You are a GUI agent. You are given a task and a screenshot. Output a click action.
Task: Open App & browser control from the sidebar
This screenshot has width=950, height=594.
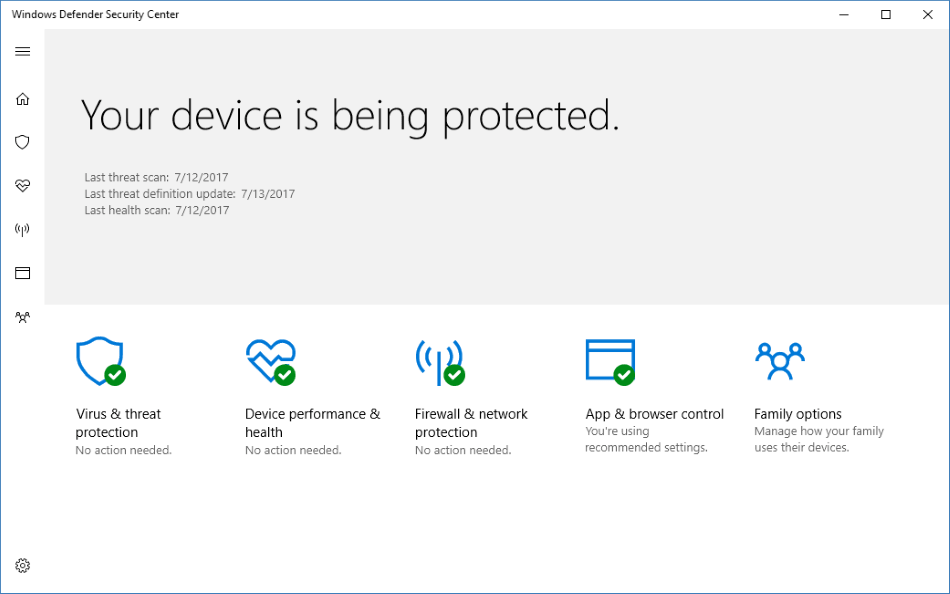click(22, 272)
